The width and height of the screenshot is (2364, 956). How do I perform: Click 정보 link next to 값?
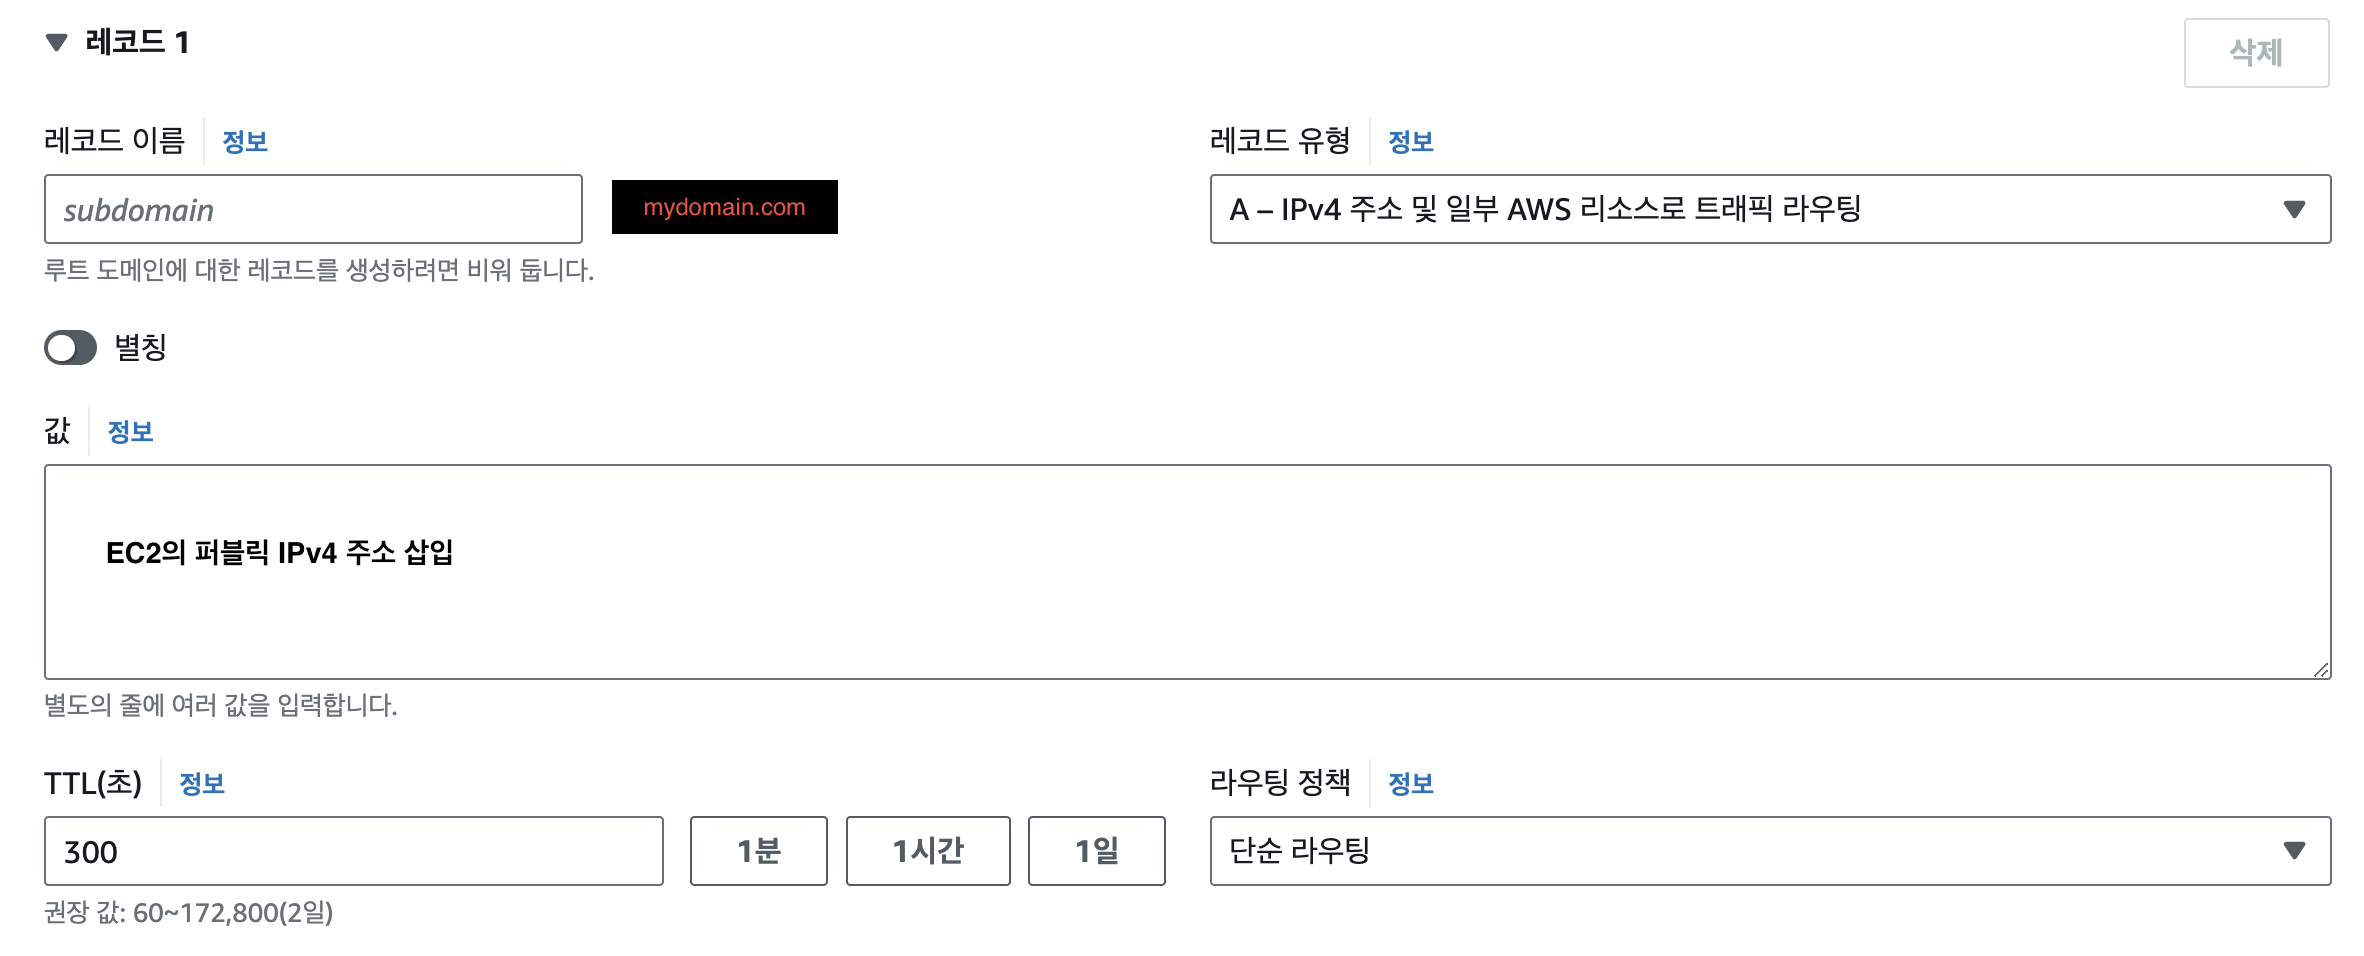pos(130,430)
